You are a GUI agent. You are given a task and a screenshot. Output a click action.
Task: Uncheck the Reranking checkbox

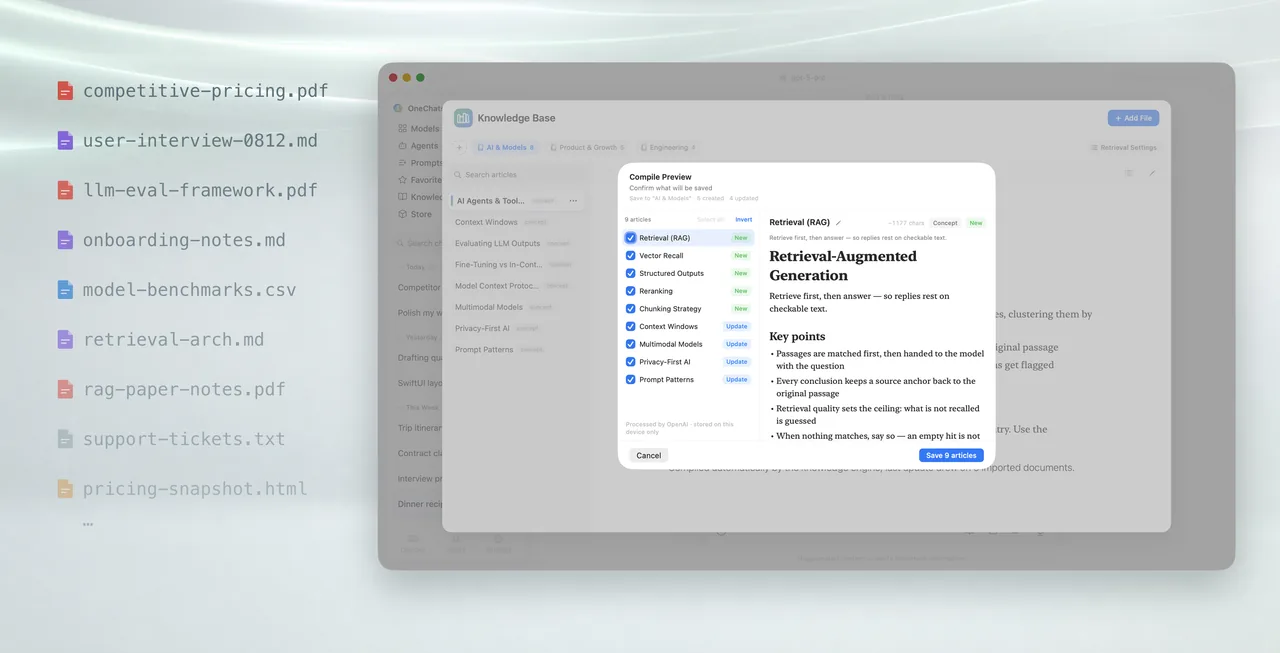click(631, 291)
